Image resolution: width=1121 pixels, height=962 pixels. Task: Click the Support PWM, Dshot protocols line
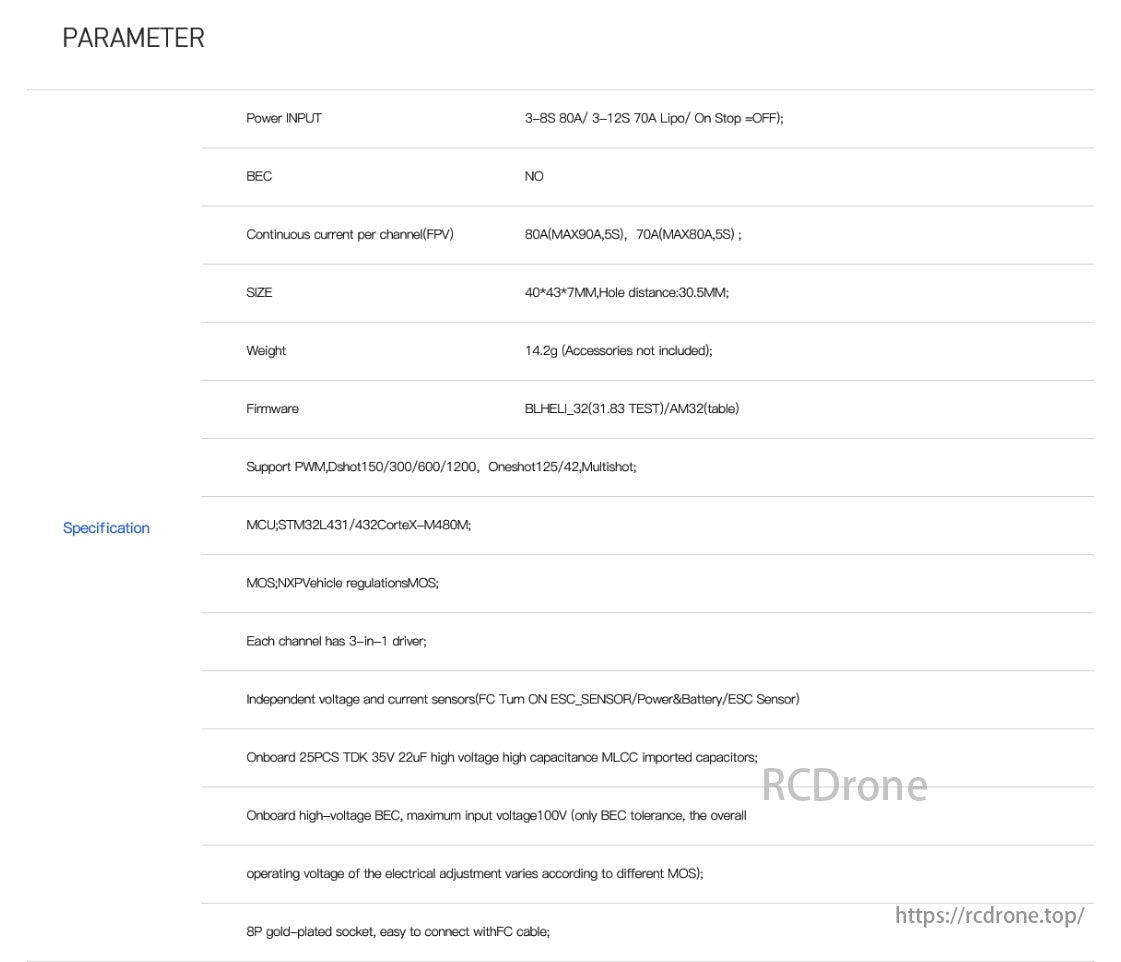pyautogui.click(x=441, y=466)
